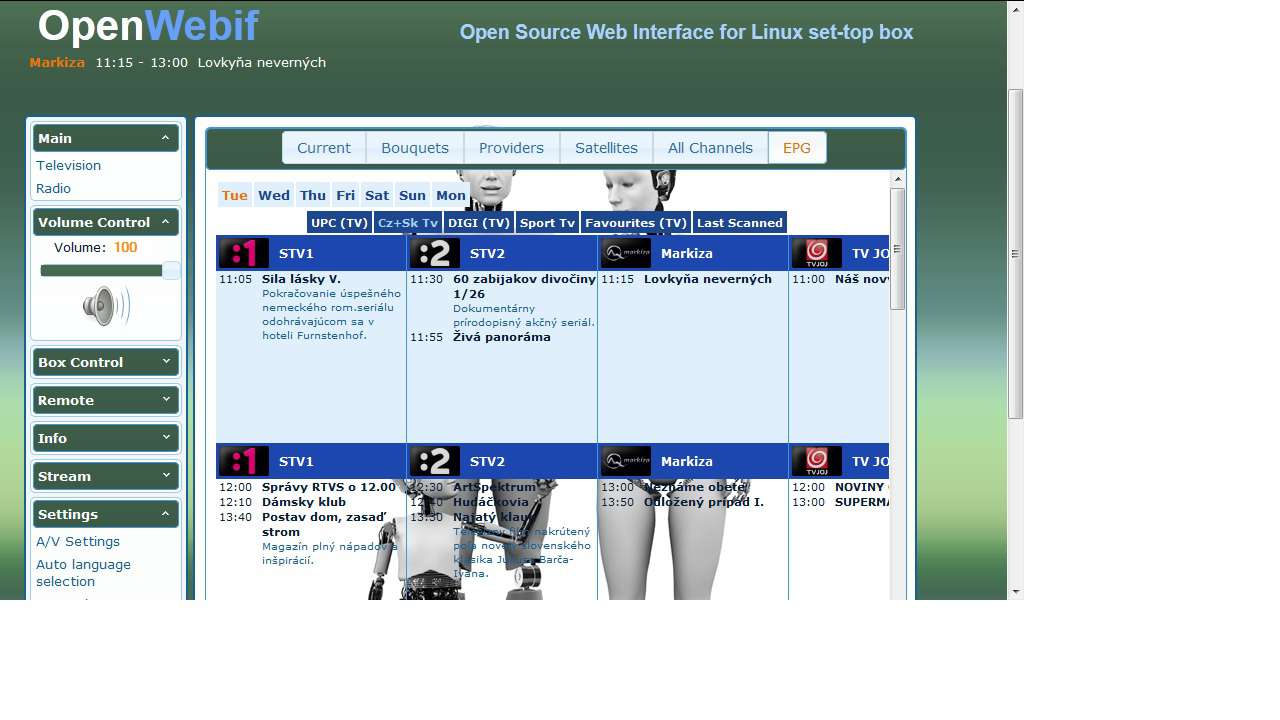Viewport: 1280px width, 720px height.
Task: Click the EPG list vertical scrollbar thumb
Action: [x=897, y=248]
